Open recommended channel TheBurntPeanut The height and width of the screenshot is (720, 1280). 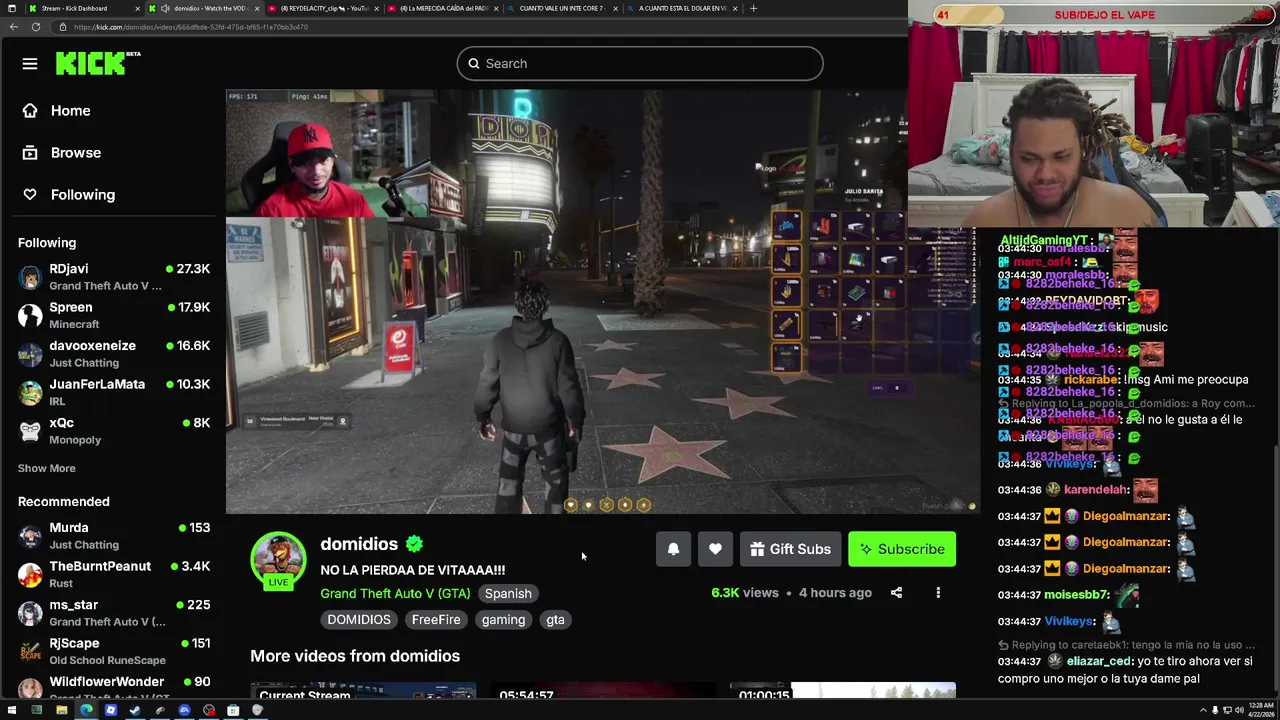[113, 574]
